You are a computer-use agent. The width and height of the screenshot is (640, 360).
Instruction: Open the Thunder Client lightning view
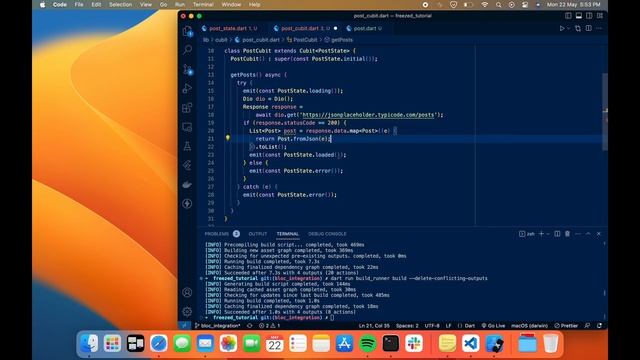(187, 204)
